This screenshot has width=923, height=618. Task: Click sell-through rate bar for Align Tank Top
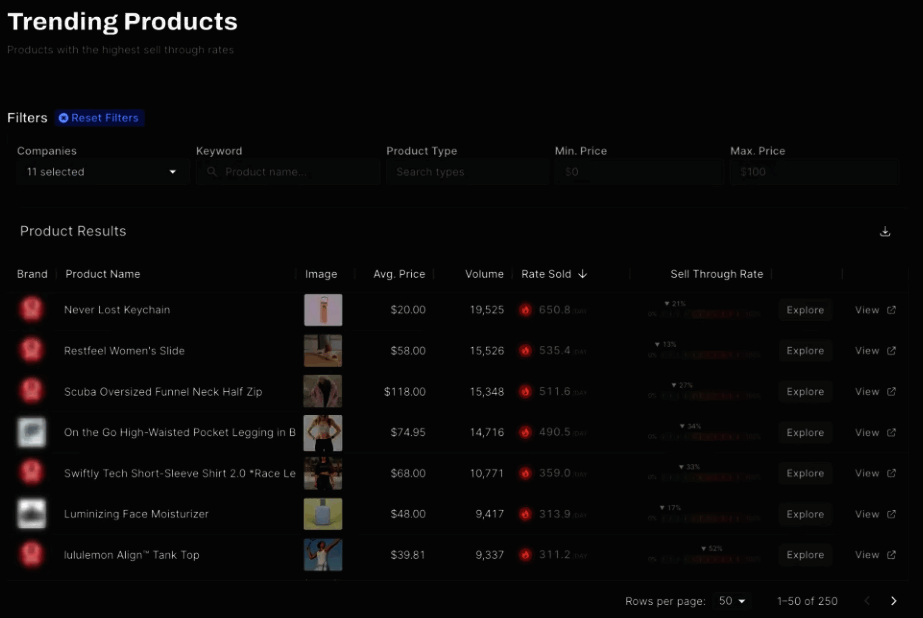click(x=711, y=557)
